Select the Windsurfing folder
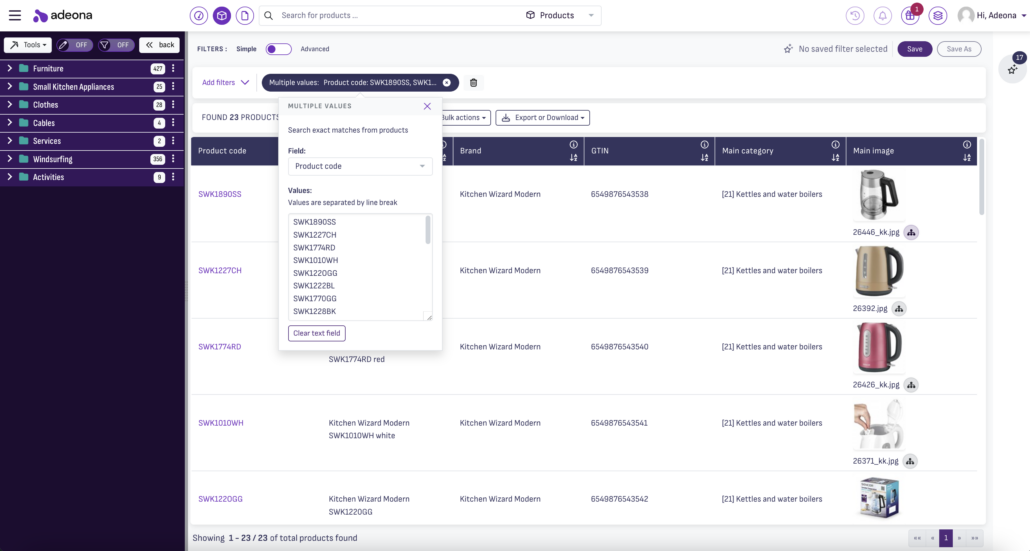1030x551 pixels. pyautogui.click(x=53, y=159)
